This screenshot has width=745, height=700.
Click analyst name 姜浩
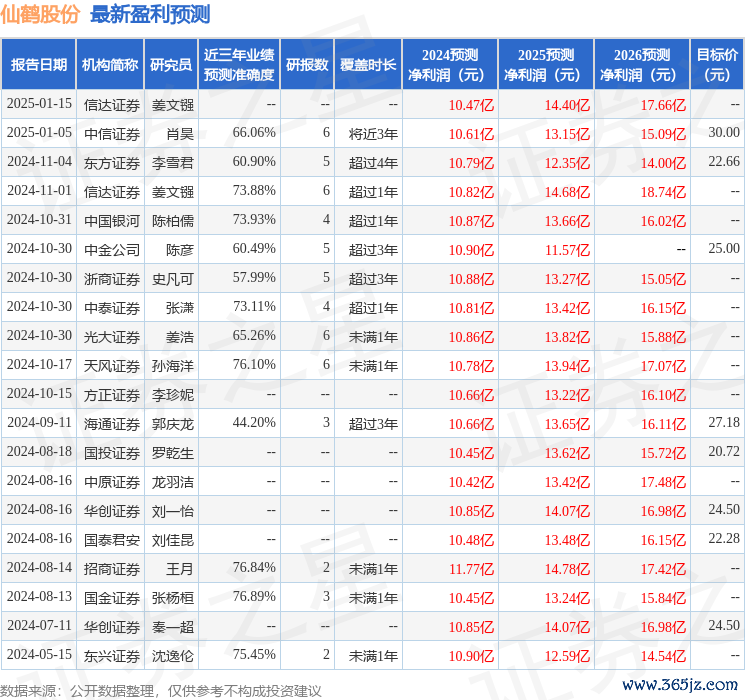click(x=180, y=337)
